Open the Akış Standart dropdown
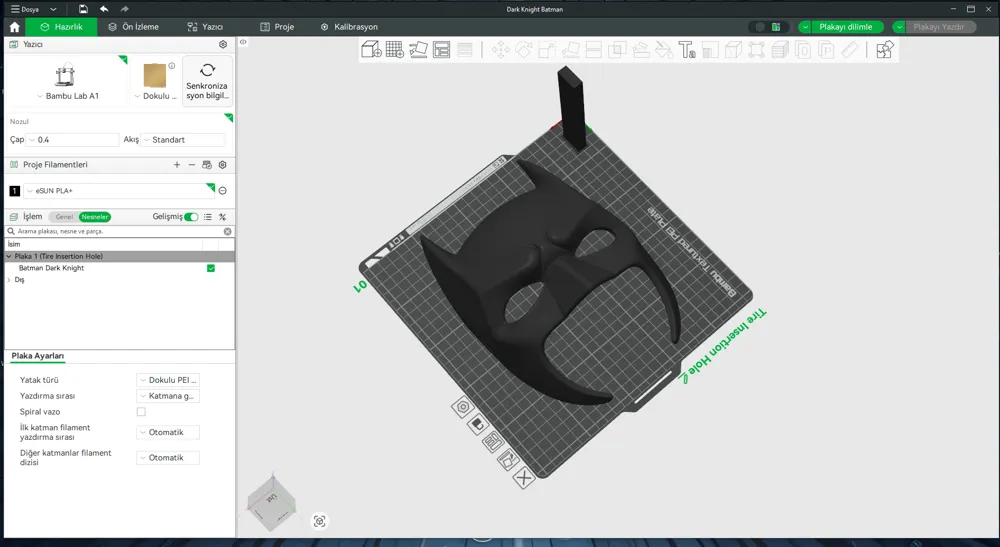 coord(183,140)
